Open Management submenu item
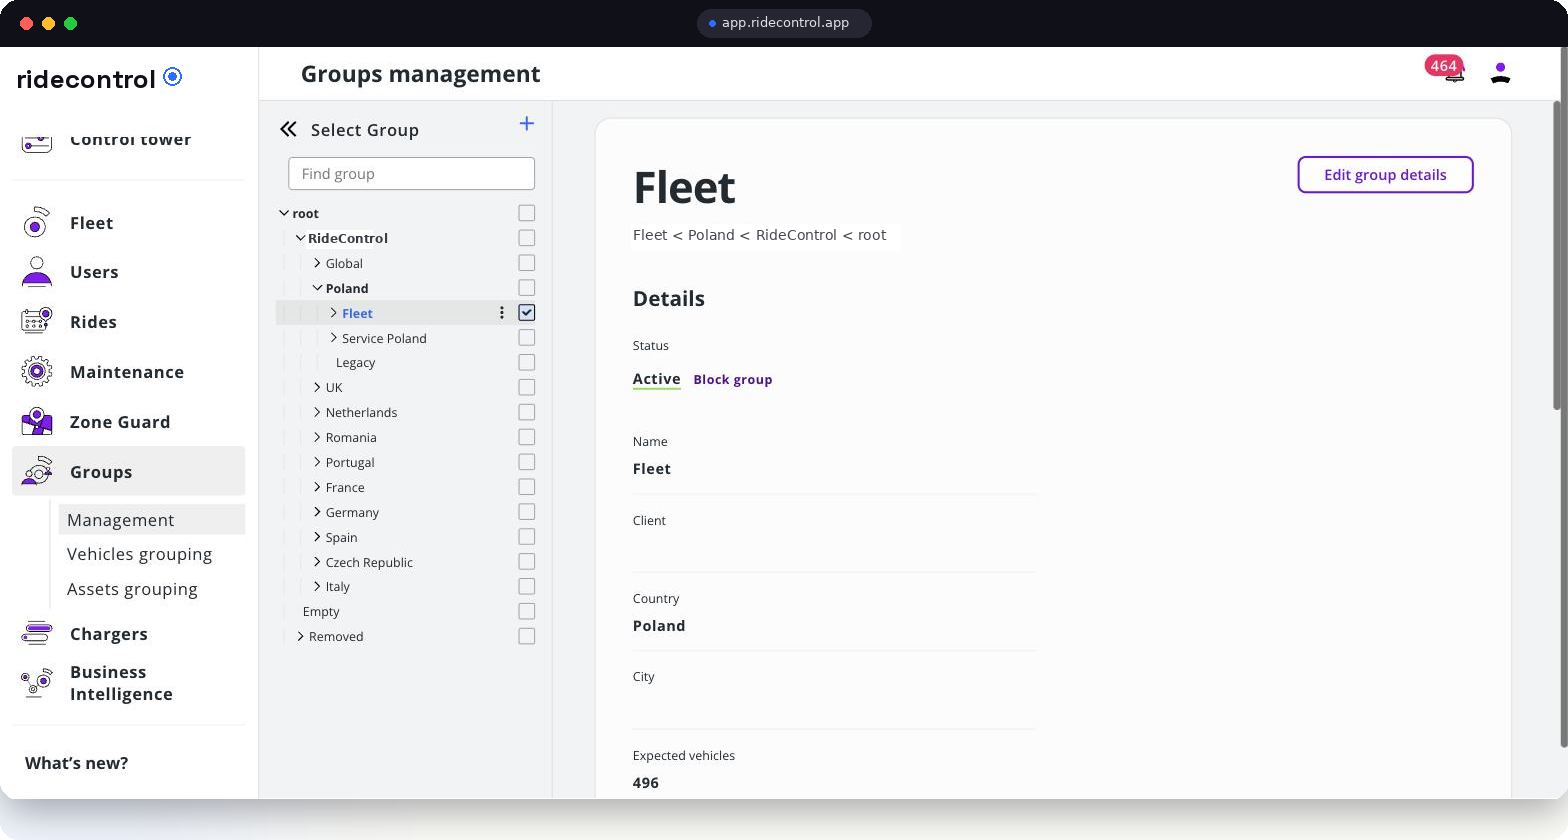Viewport: 1568px width, 840px height. 152,520
